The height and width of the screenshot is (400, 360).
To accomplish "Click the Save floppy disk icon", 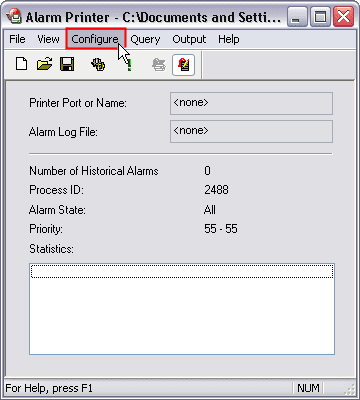I will (x=67, y=64).
